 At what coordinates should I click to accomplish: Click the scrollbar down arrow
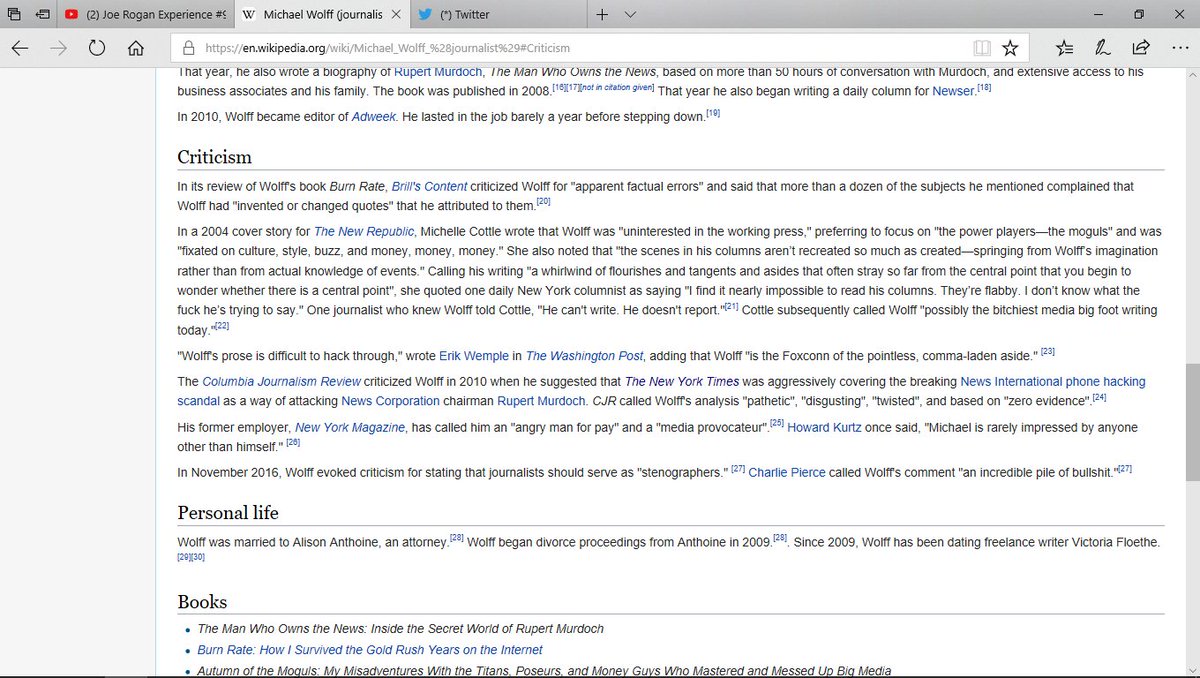pyautogui.click(x=1192, y=670)
